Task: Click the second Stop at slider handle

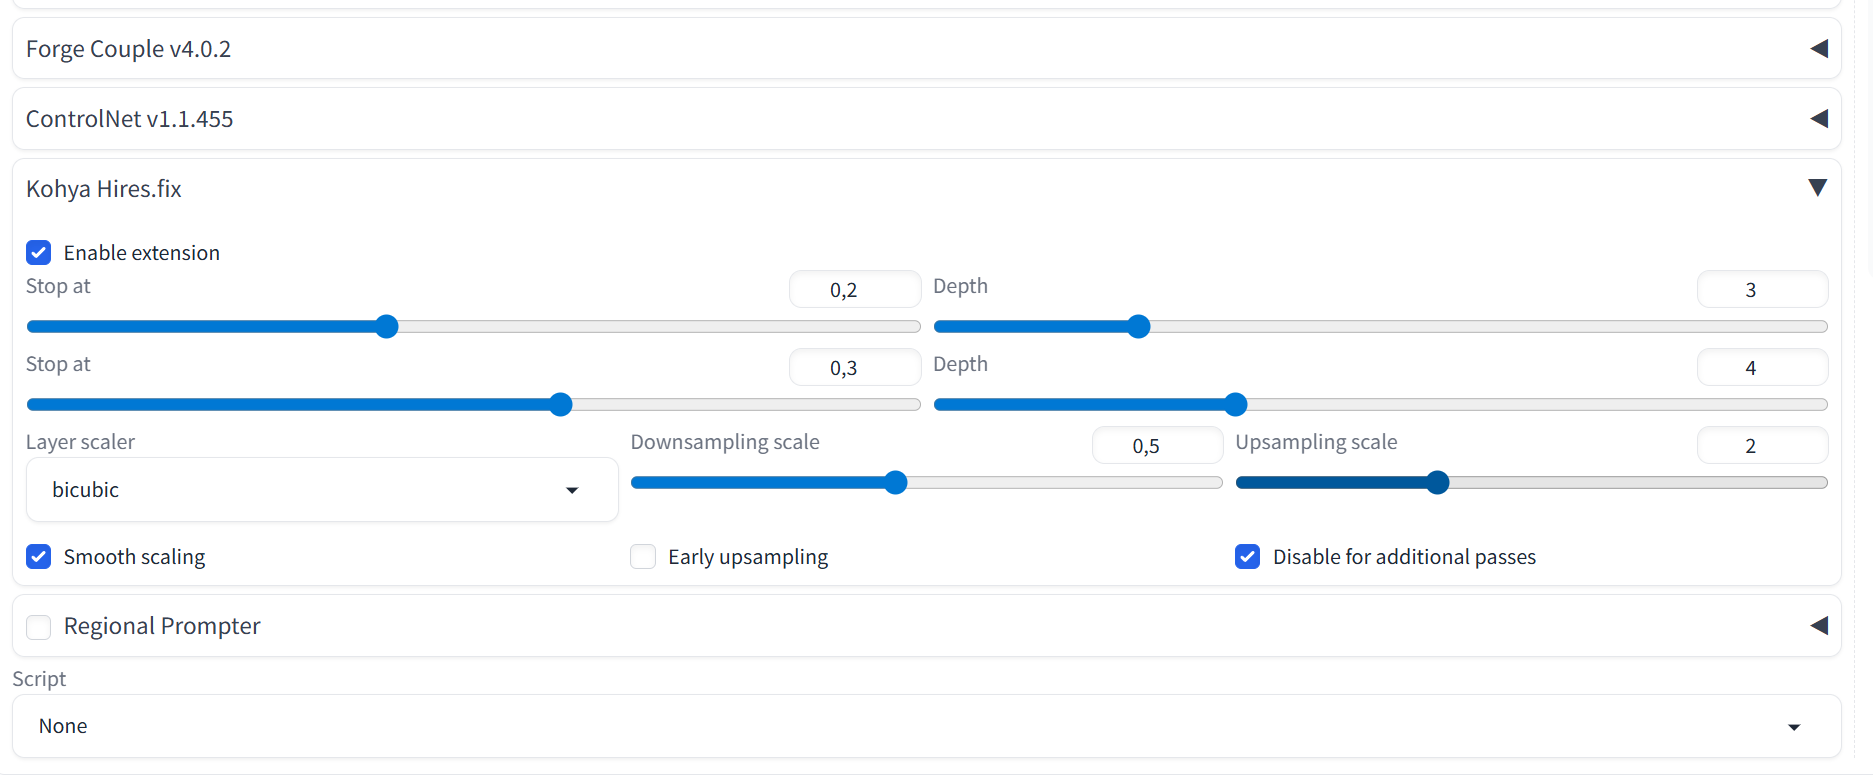Action: pyautogui.click(x=561, y=405)
